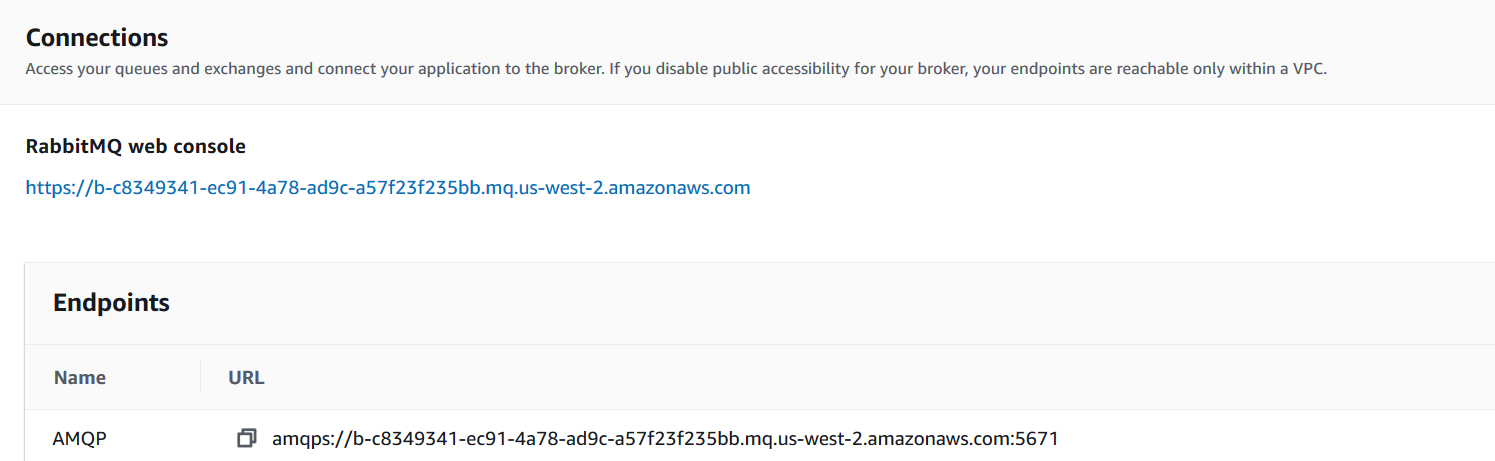This screenshot has width=1495, height=461.
Task: Click the Connections section heading
Action: pos(97,38)
